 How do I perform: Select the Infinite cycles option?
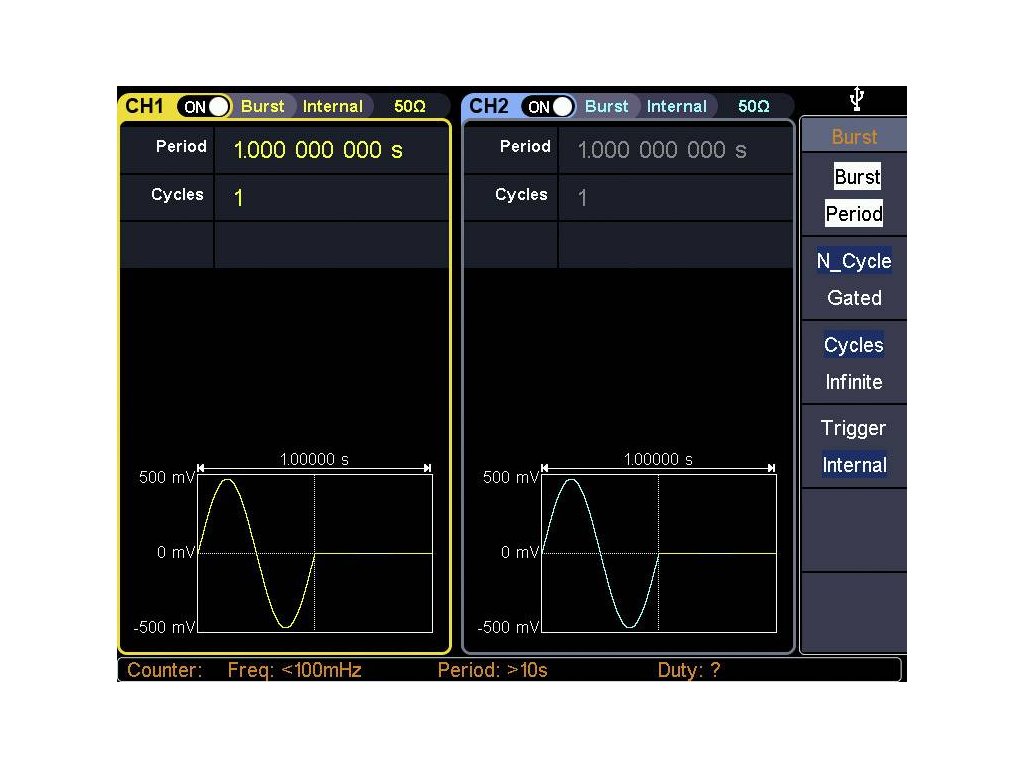click(x=854, y=382)
